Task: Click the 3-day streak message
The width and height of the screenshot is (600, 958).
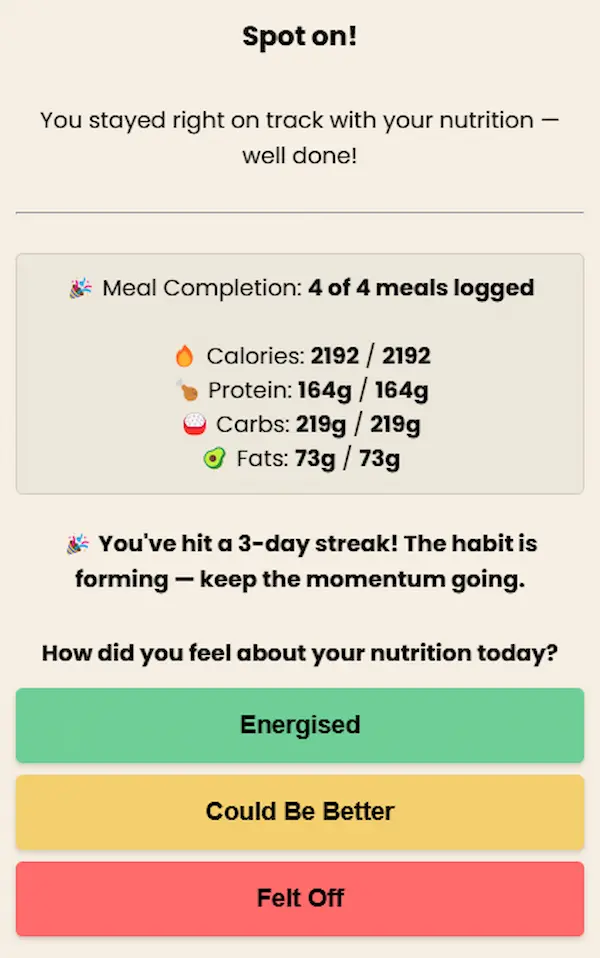Action: 305,561
